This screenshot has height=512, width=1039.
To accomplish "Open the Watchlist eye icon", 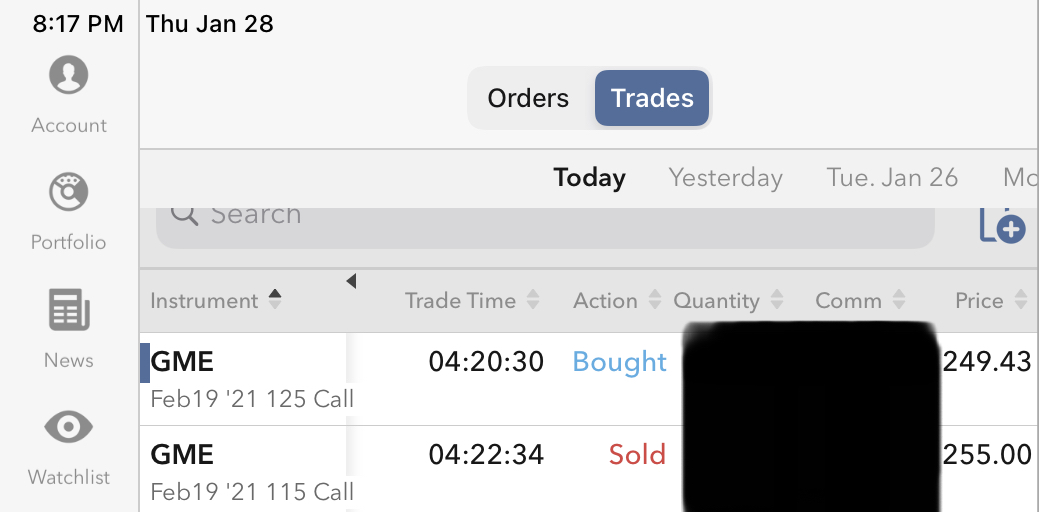I will click(x=68, y=428).
